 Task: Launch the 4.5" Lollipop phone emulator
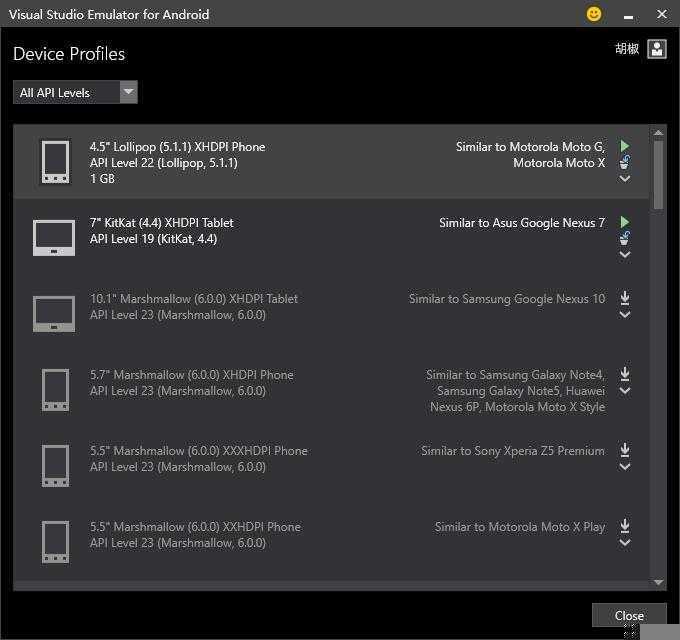point(625,146)
